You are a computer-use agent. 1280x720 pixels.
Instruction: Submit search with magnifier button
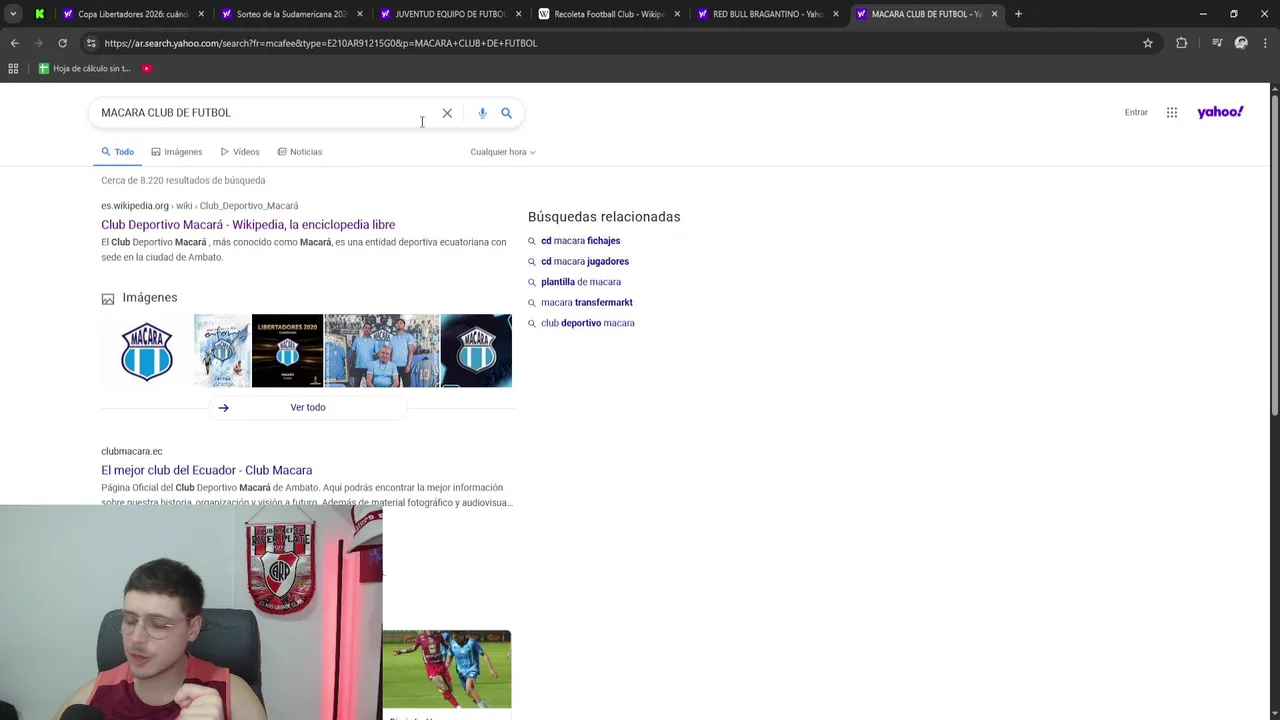(x=506, y=113)
